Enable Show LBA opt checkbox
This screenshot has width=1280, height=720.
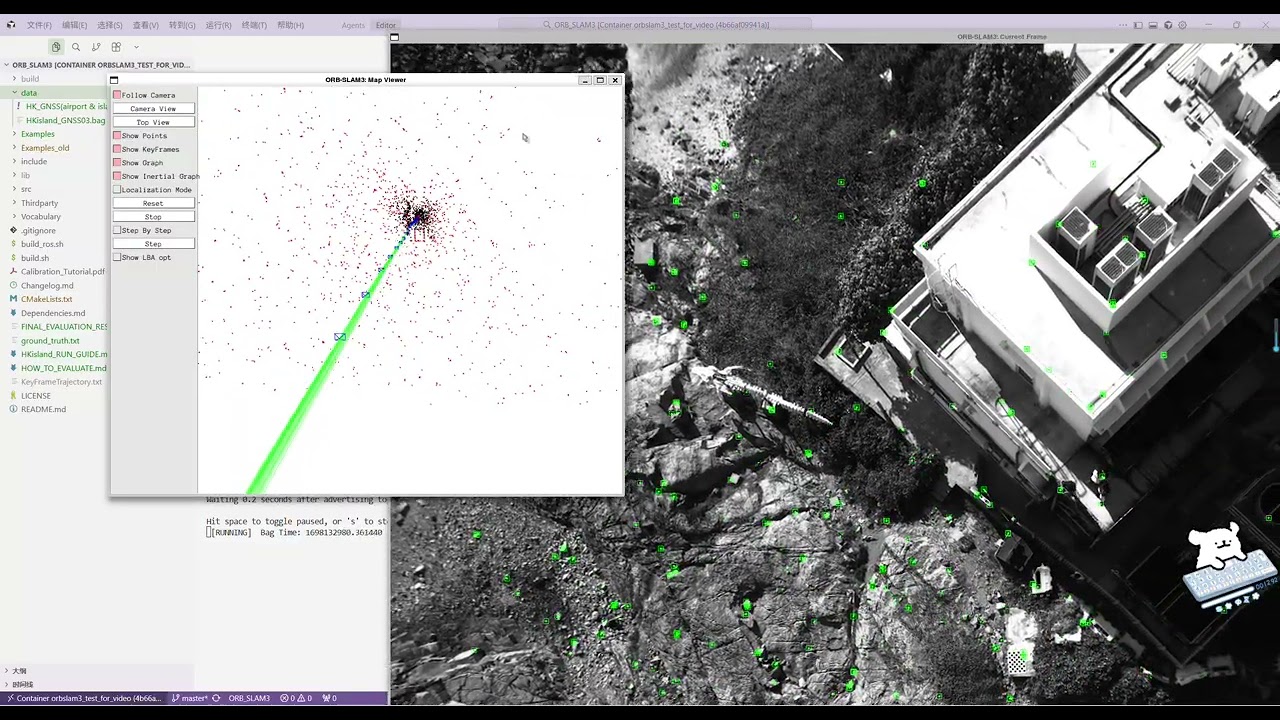[117, 257]
